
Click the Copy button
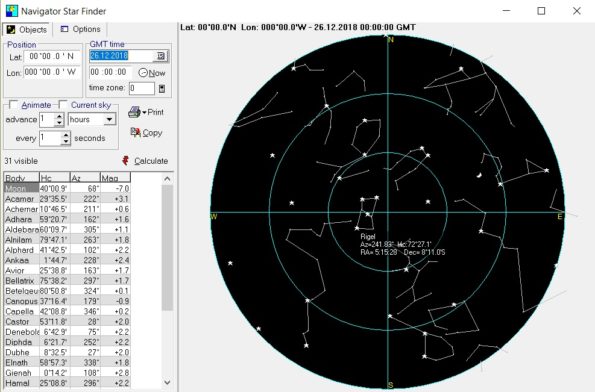(146, 132)
